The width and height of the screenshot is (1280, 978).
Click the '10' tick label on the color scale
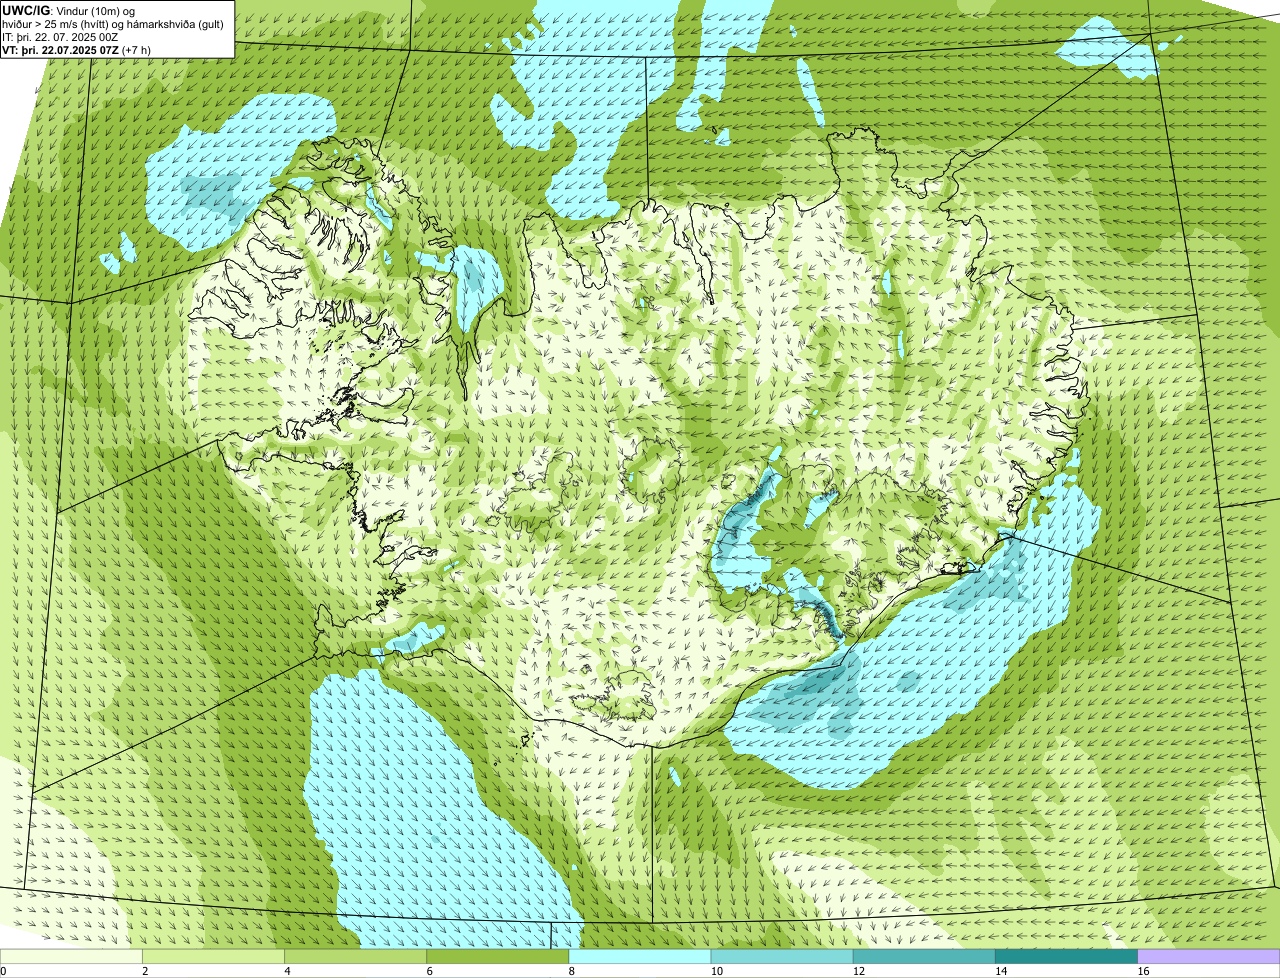click(x=716, y=971)
